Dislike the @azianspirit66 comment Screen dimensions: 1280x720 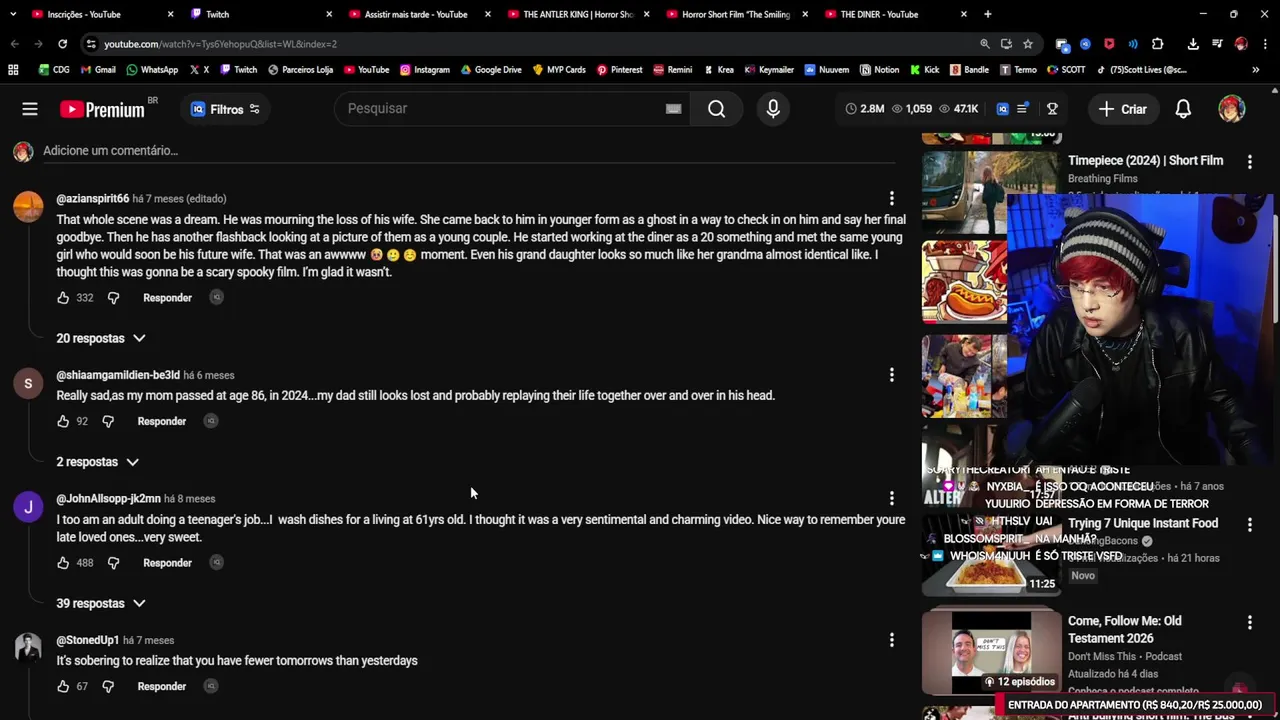pyautogui.click(x=113, y=298)
